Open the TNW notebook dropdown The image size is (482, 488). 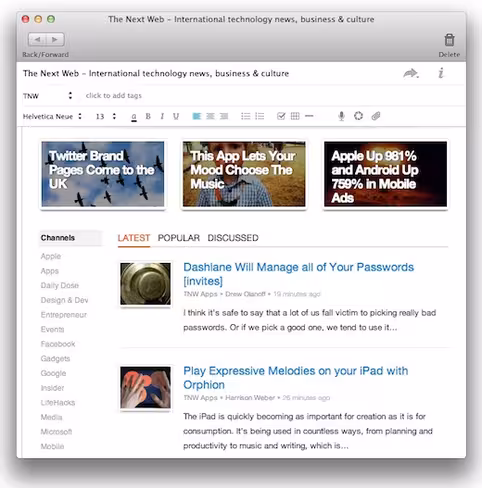pos(48,96)
